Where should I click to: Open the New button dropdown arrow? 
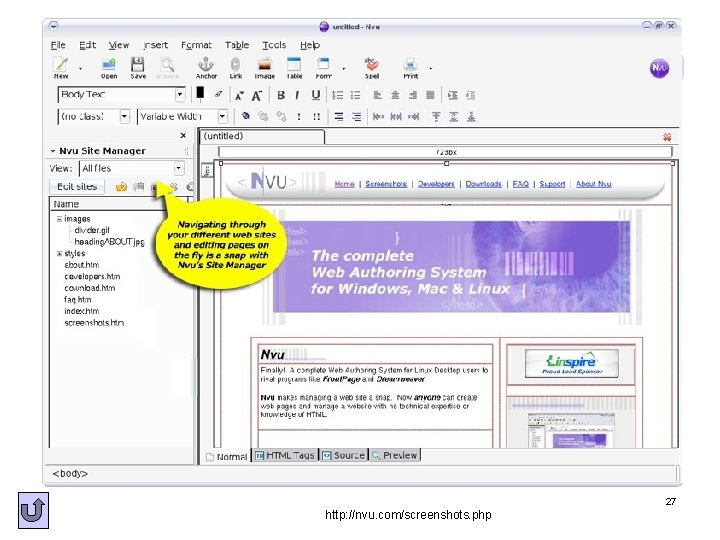tap(80, 69)
